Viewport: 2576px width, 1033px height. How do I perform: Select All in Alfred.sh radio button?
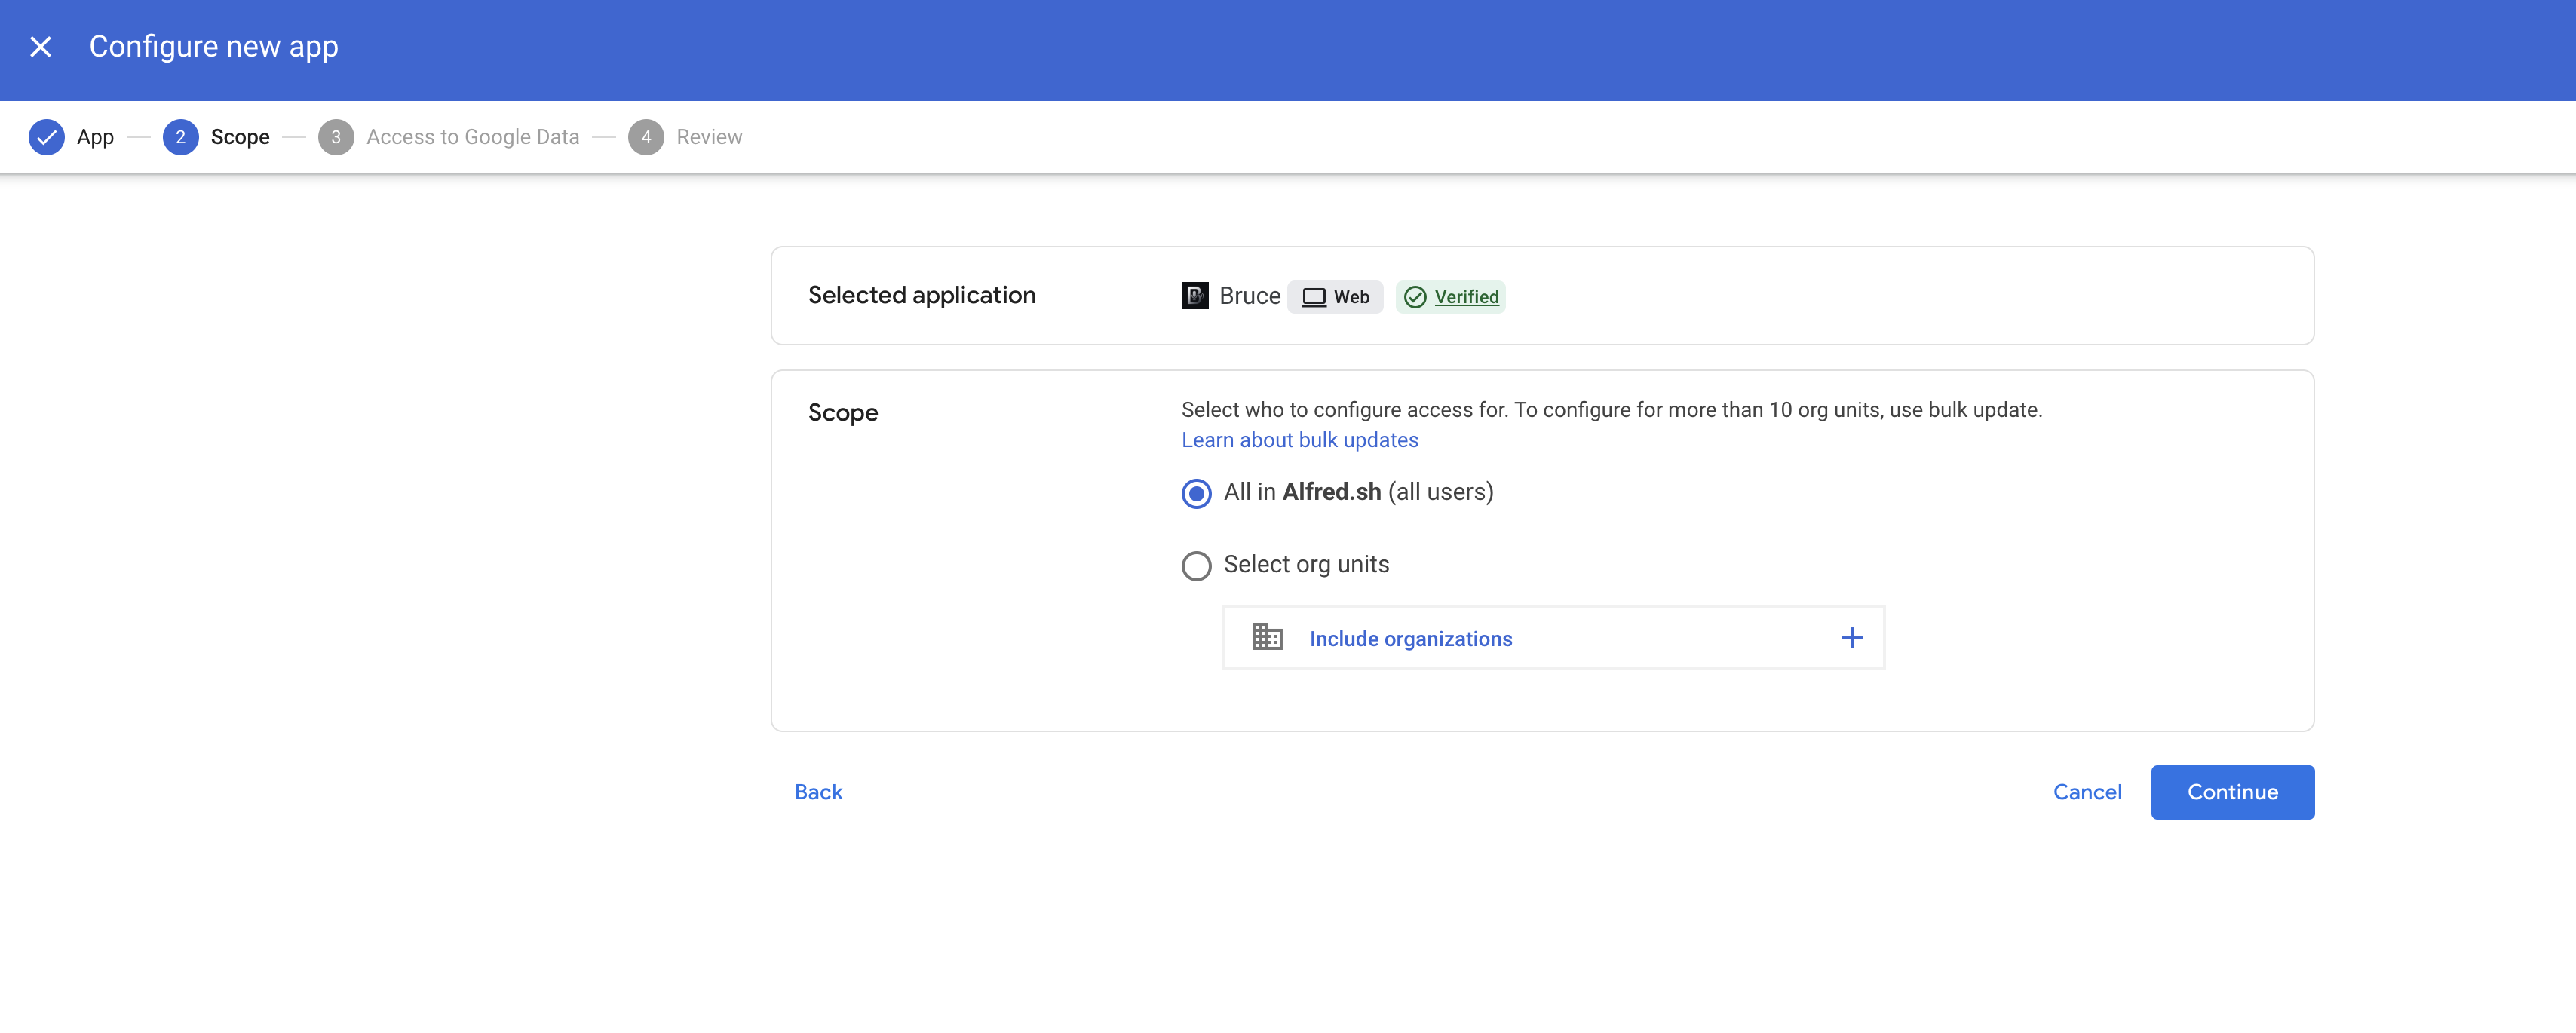1196,494
